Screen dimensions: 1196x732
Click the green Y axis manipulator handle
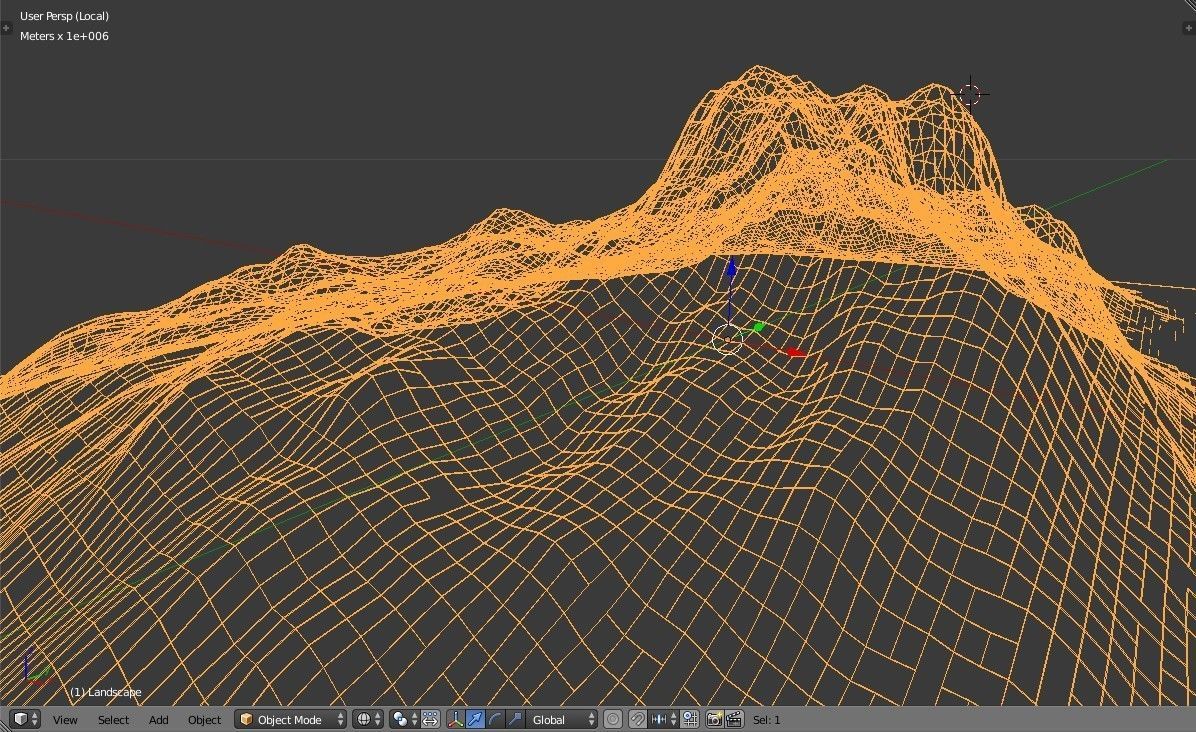pos(757,327)
